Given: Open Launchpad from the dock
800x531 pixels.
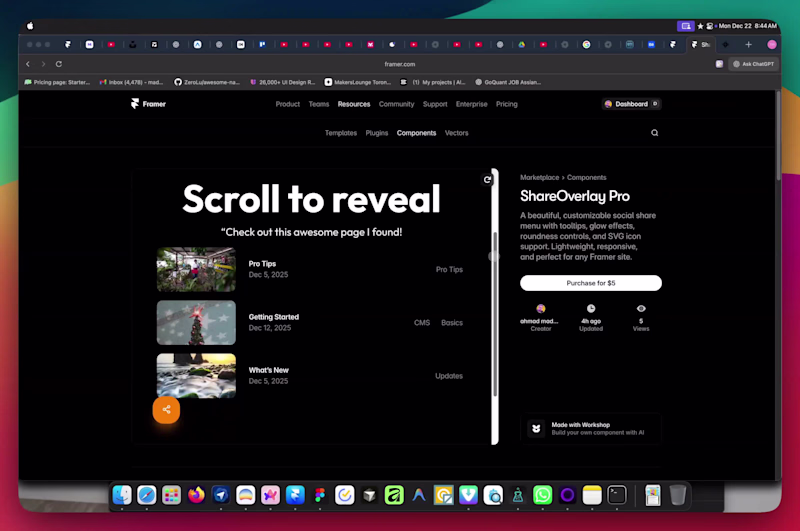Looking at the screenshot, I should (x=171, y=495).
